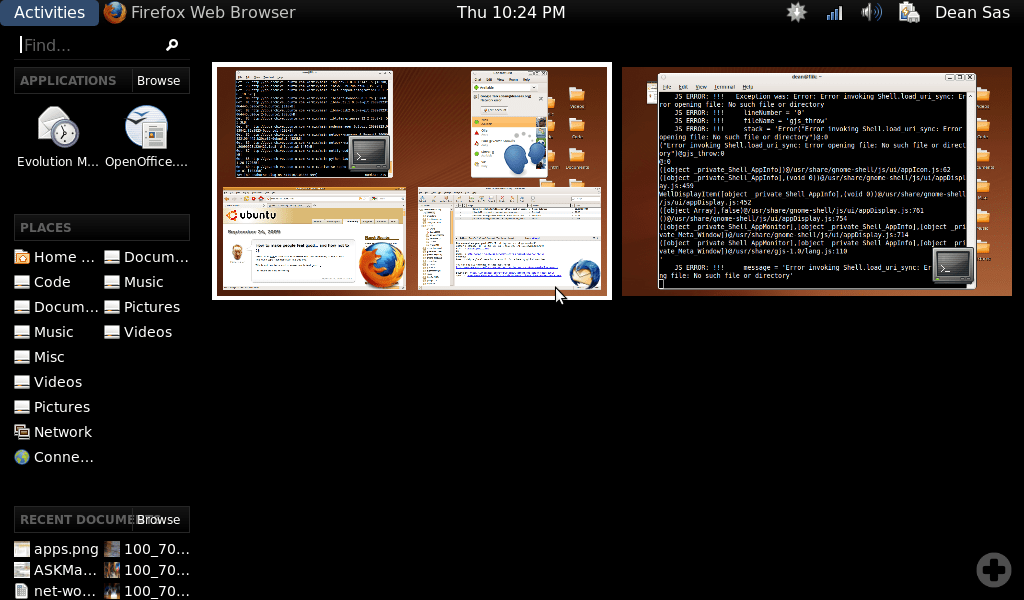Click the Activities button
The width and height of the screenshot is (1024, 600).
(49, 12)
